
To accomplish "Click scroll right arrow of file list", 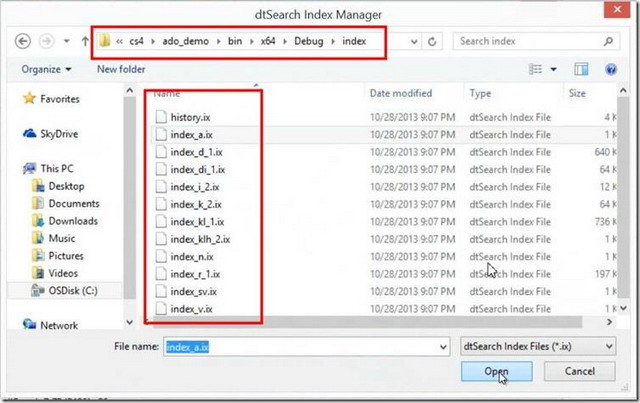I will (x=609, y=322).
